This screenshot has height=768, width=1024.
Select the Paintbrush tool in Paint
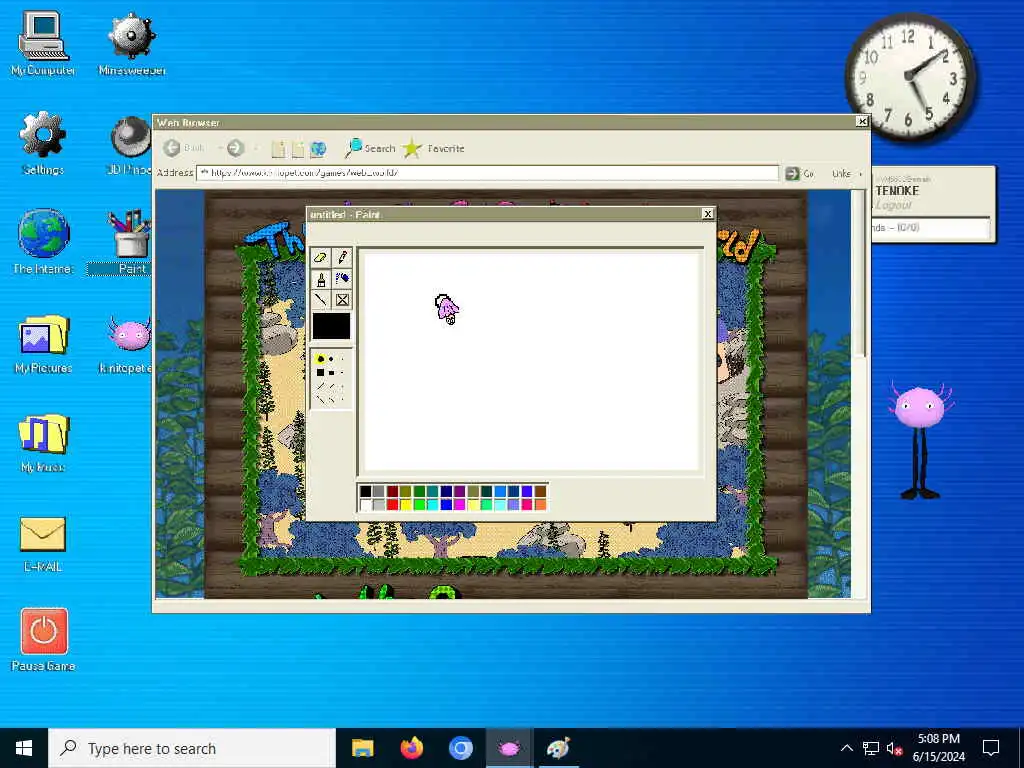coord(320,280)
